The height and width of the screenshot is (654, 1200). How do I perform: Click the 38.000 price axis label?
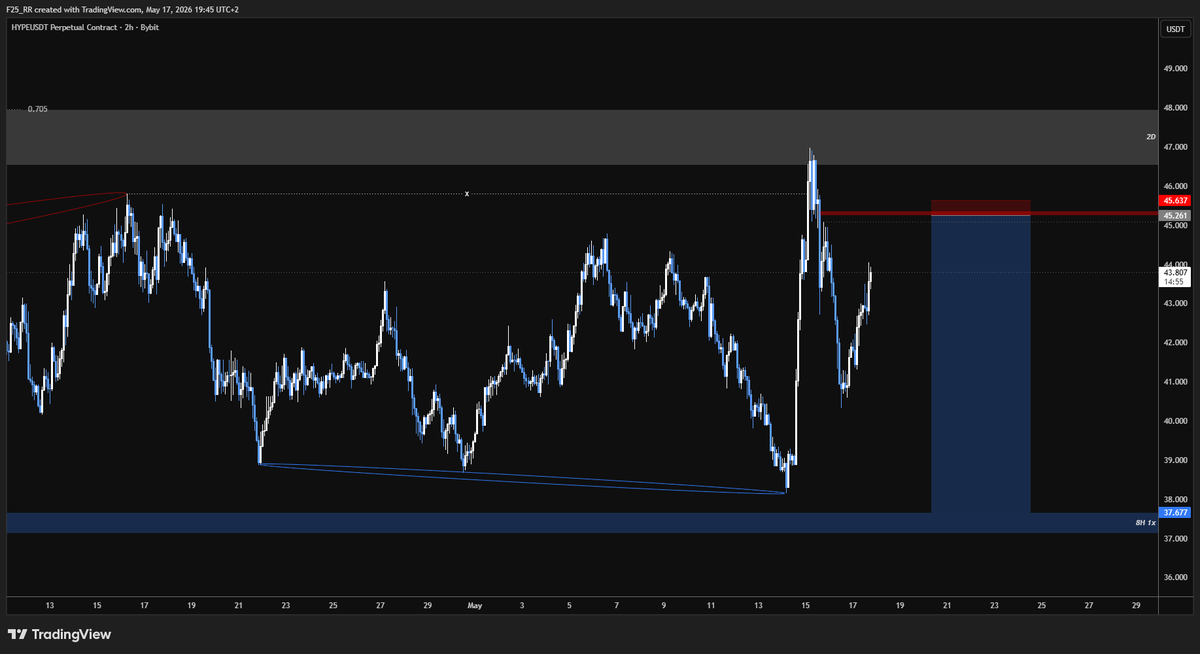[1174, 499]
